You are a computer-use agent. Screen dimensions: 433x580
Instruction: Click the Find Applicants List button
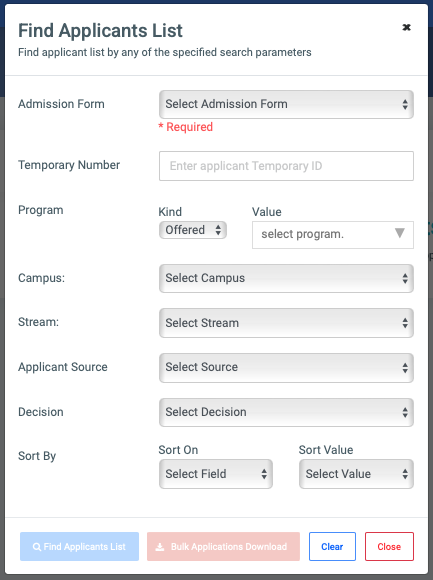click(80, 546)
